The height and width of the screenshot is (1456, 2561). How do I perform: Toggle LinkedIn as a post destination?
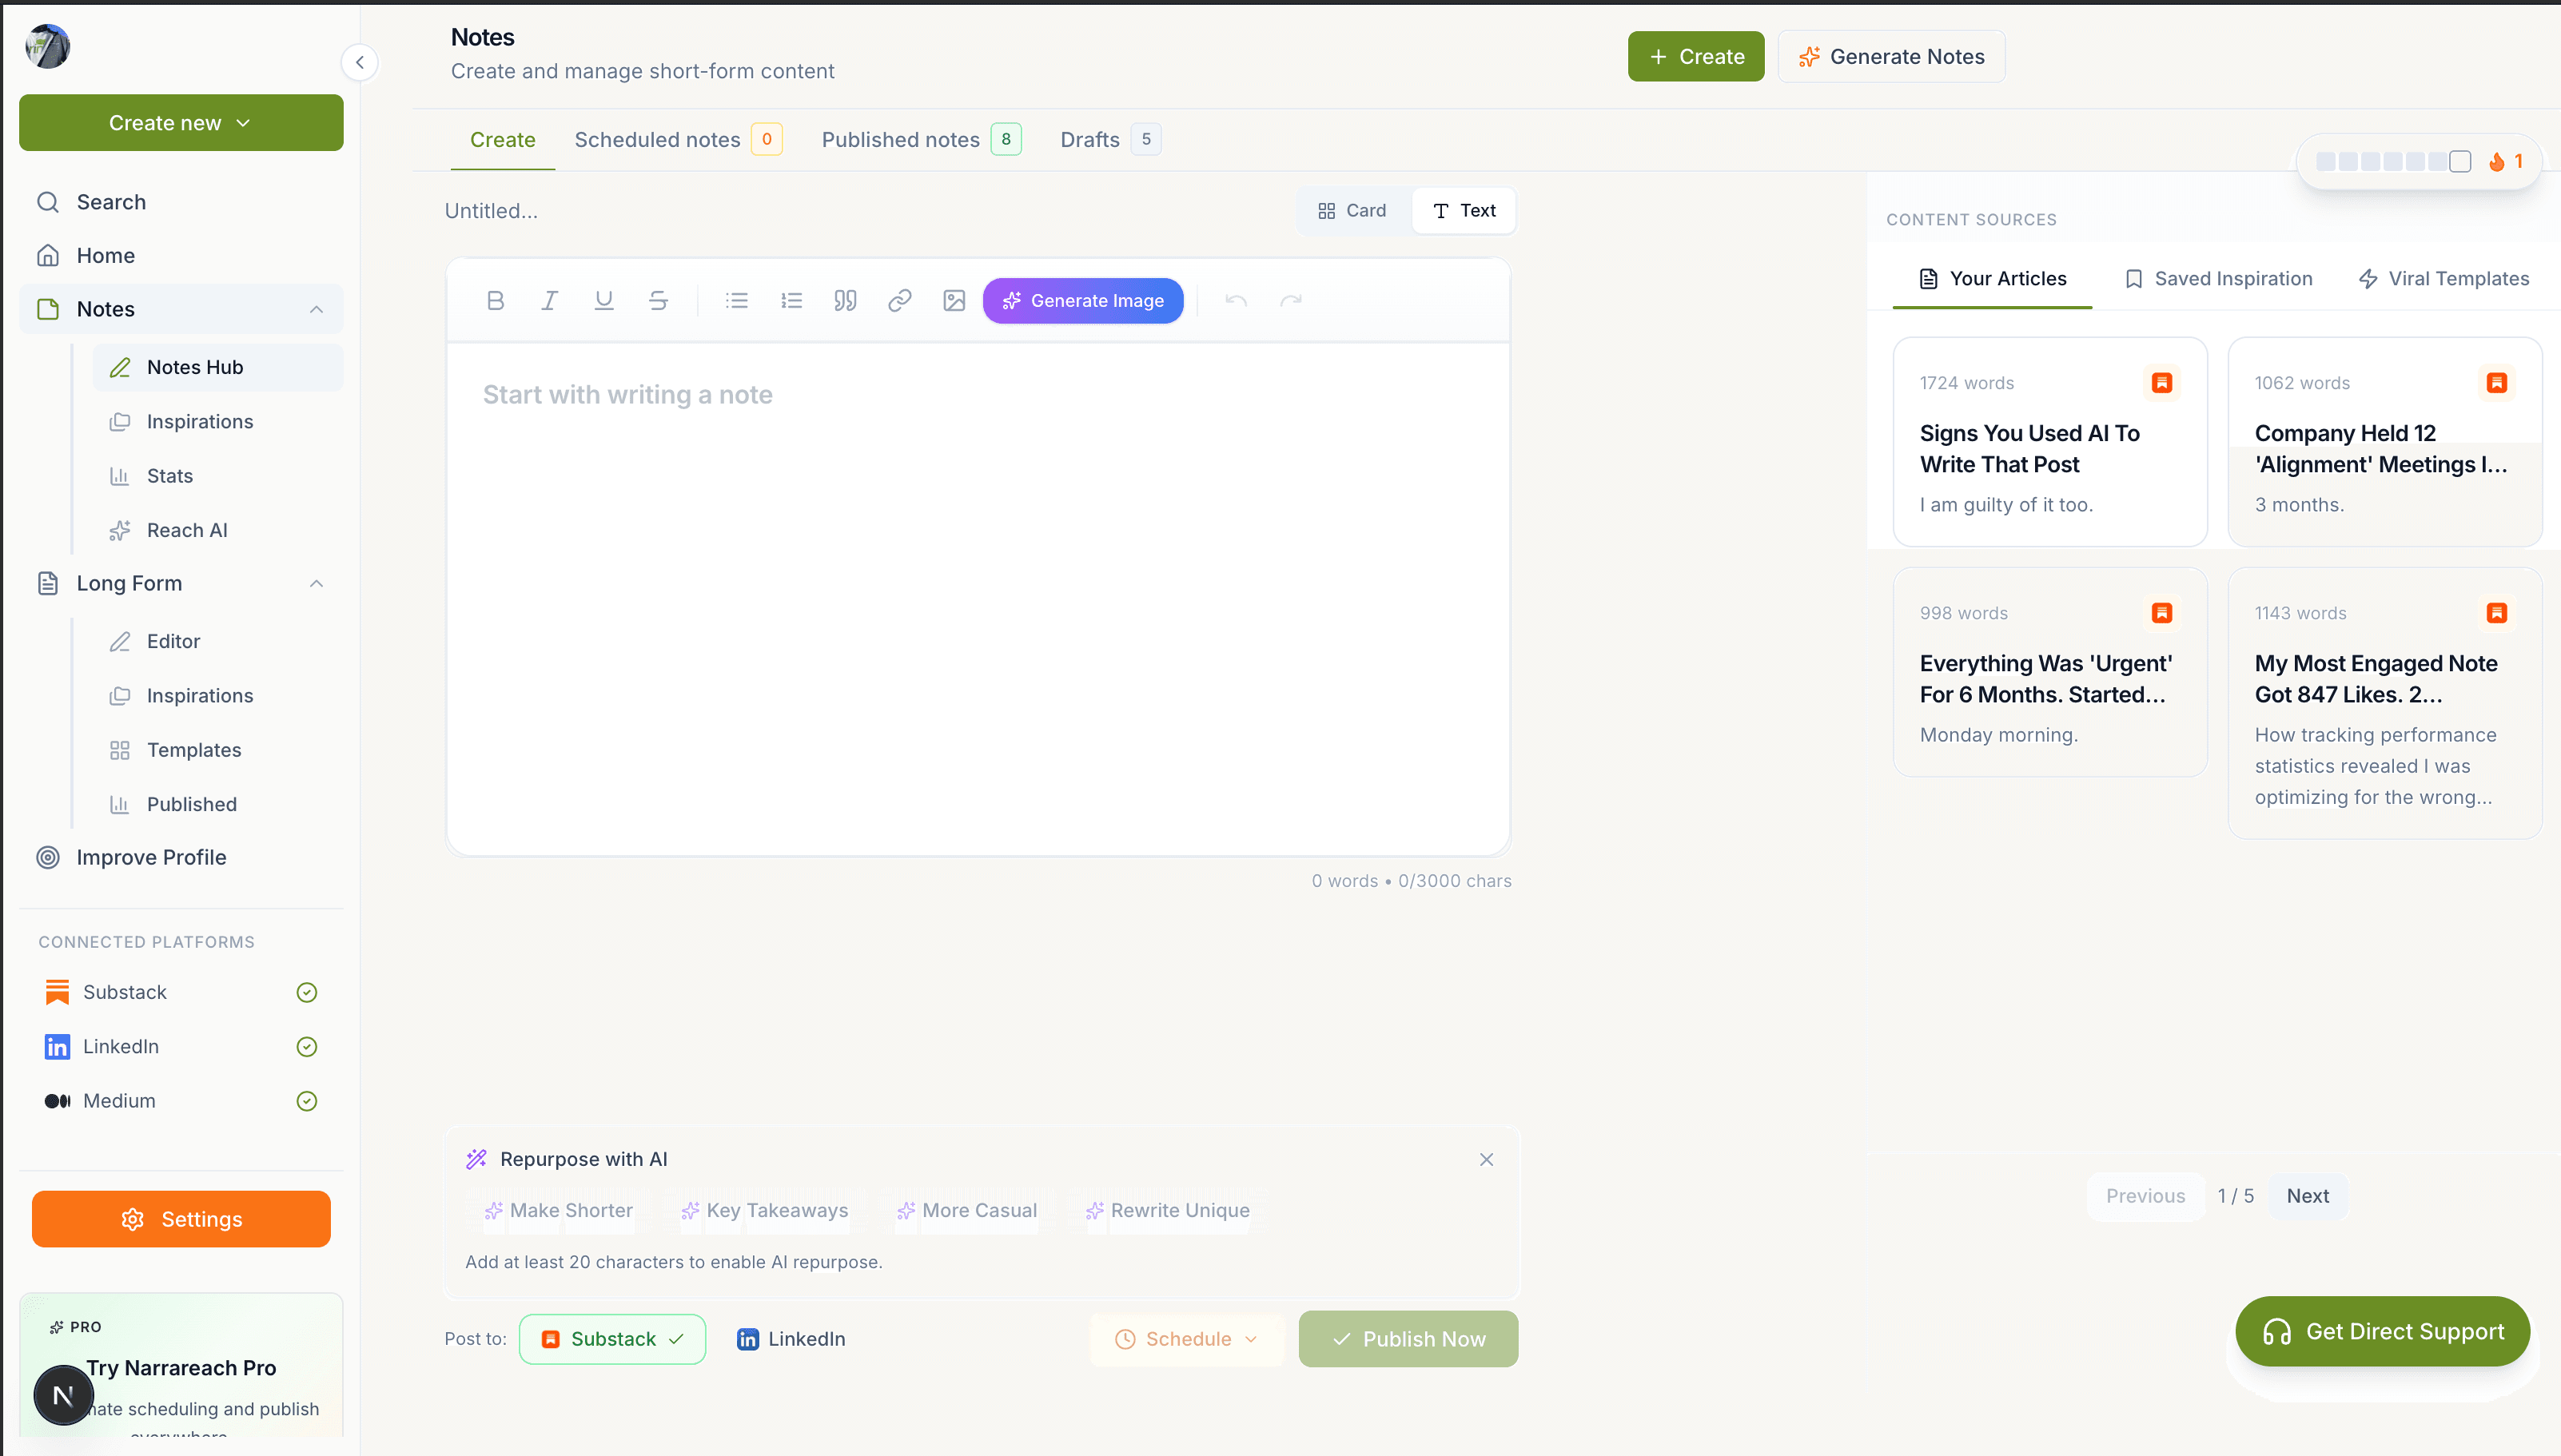[790, 1339]
